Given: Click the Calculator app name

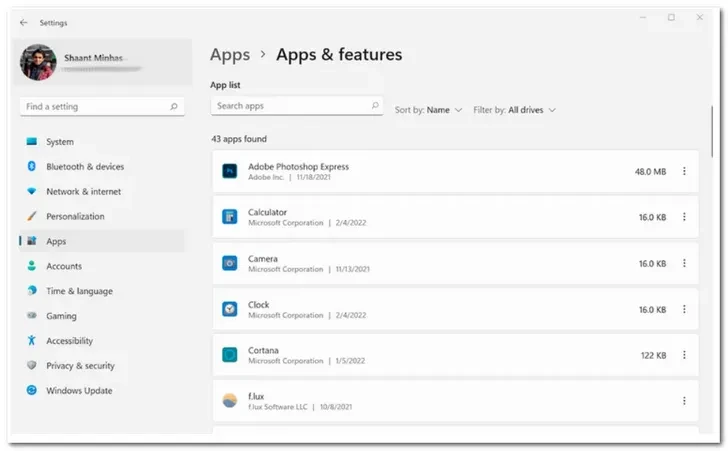Looking at the screenshot, I should (267, 212).
